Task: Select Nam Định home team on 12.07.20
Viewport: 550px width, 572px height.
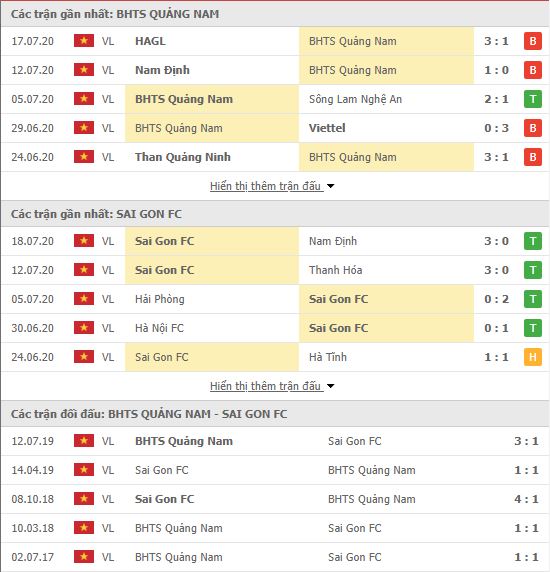Action: (x=162, y=70)
